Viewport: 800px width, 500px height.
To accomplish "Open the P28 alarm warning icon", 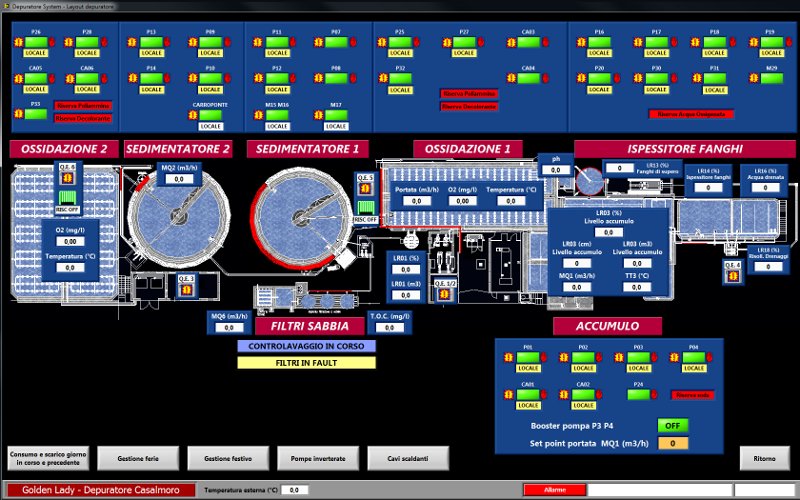I will 69,42.
